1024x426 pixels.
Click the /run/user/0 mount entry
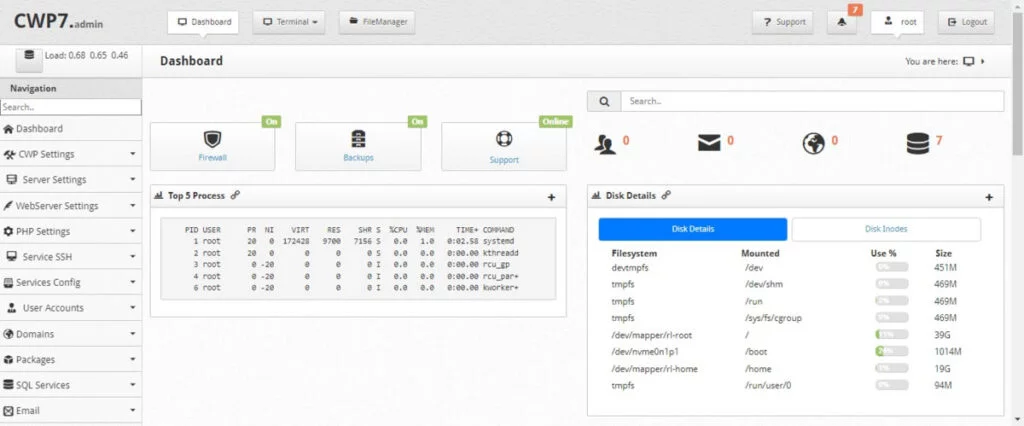coord(768,385)
